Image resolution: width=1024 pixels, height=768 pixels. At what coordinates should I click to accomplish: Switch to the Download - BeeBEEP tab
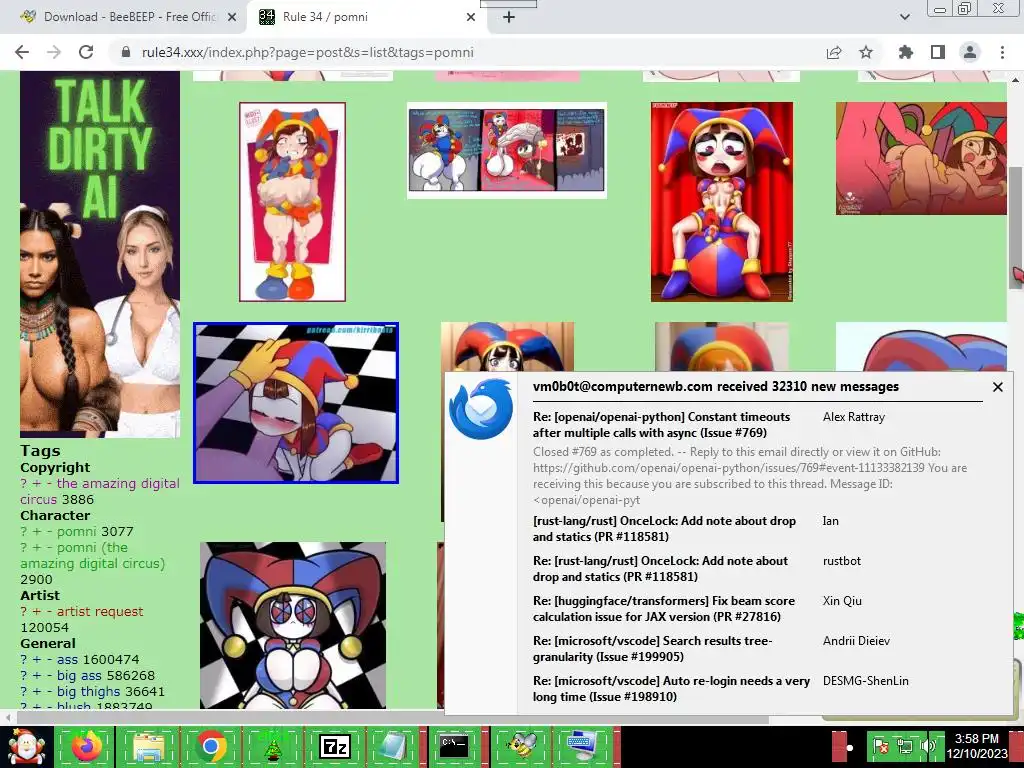[129, 17]
